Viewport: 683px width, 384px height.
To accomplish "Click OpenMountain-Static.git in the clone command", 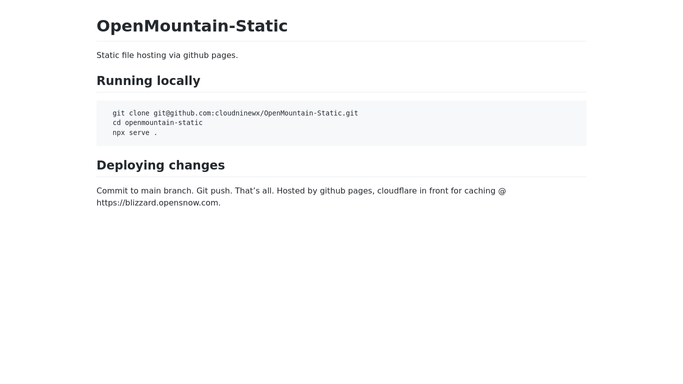I will pyautogui.click(x=311, y=113).
